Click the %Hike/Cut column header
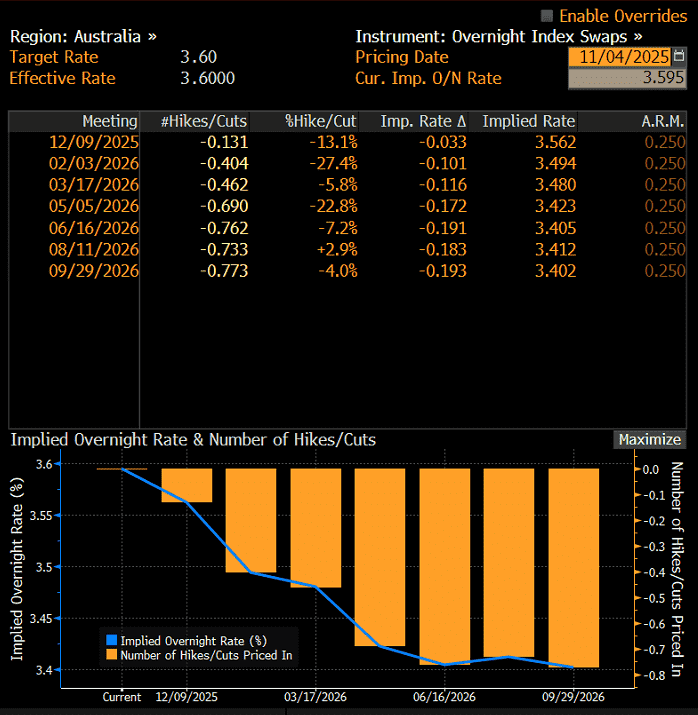 coord(320,121)
